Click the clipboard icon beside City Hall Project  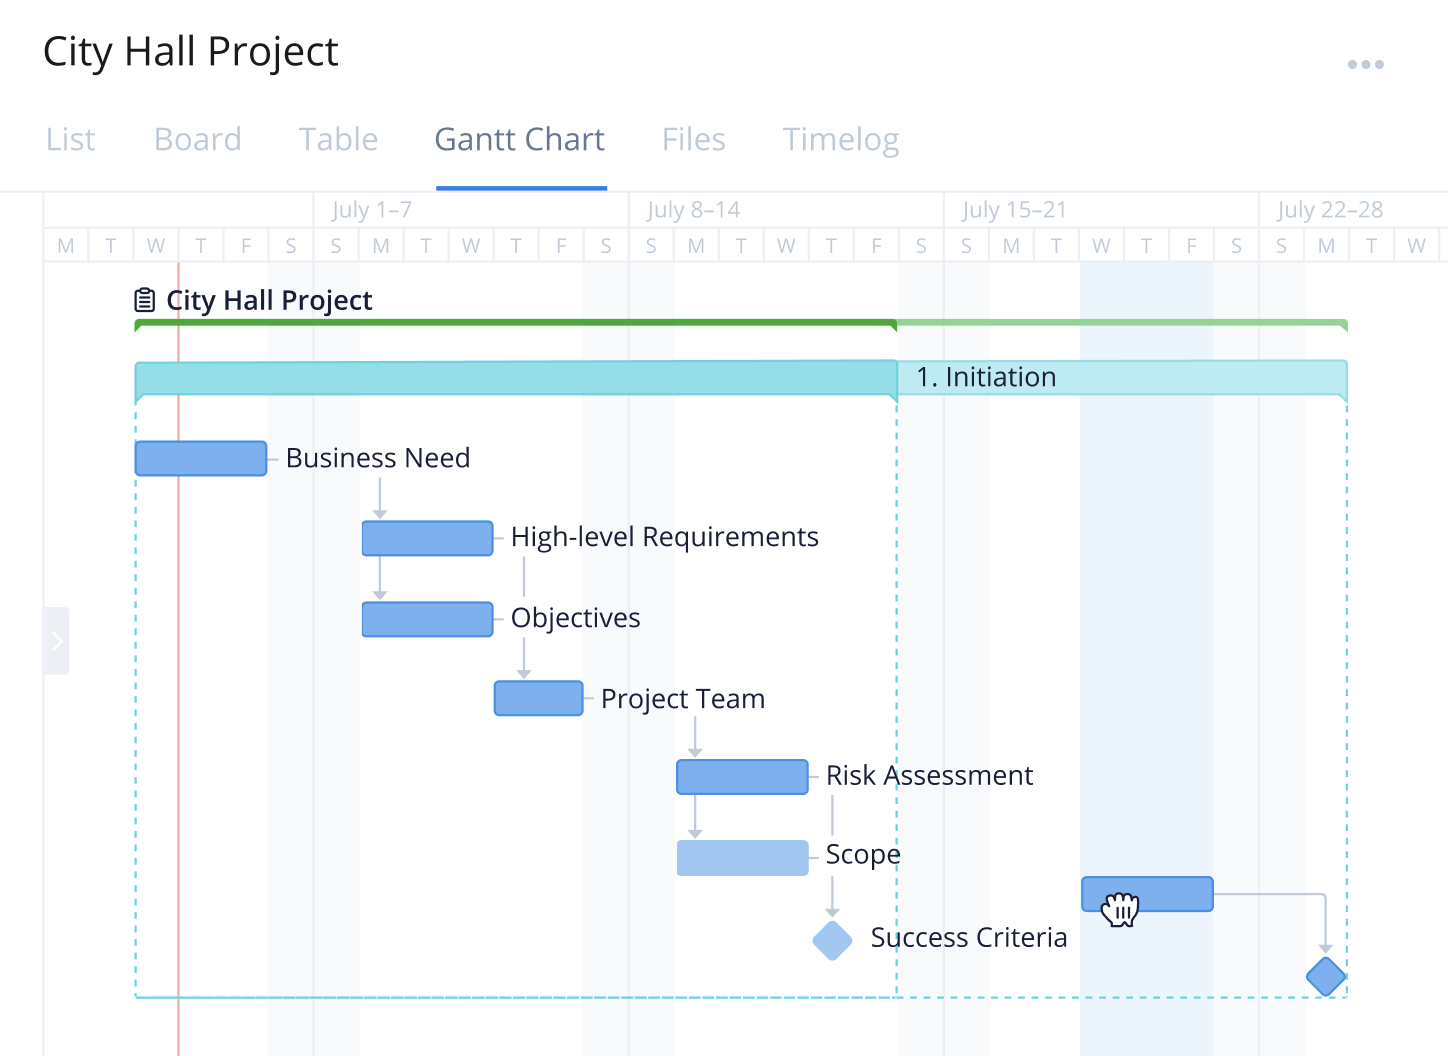point(143,298)
